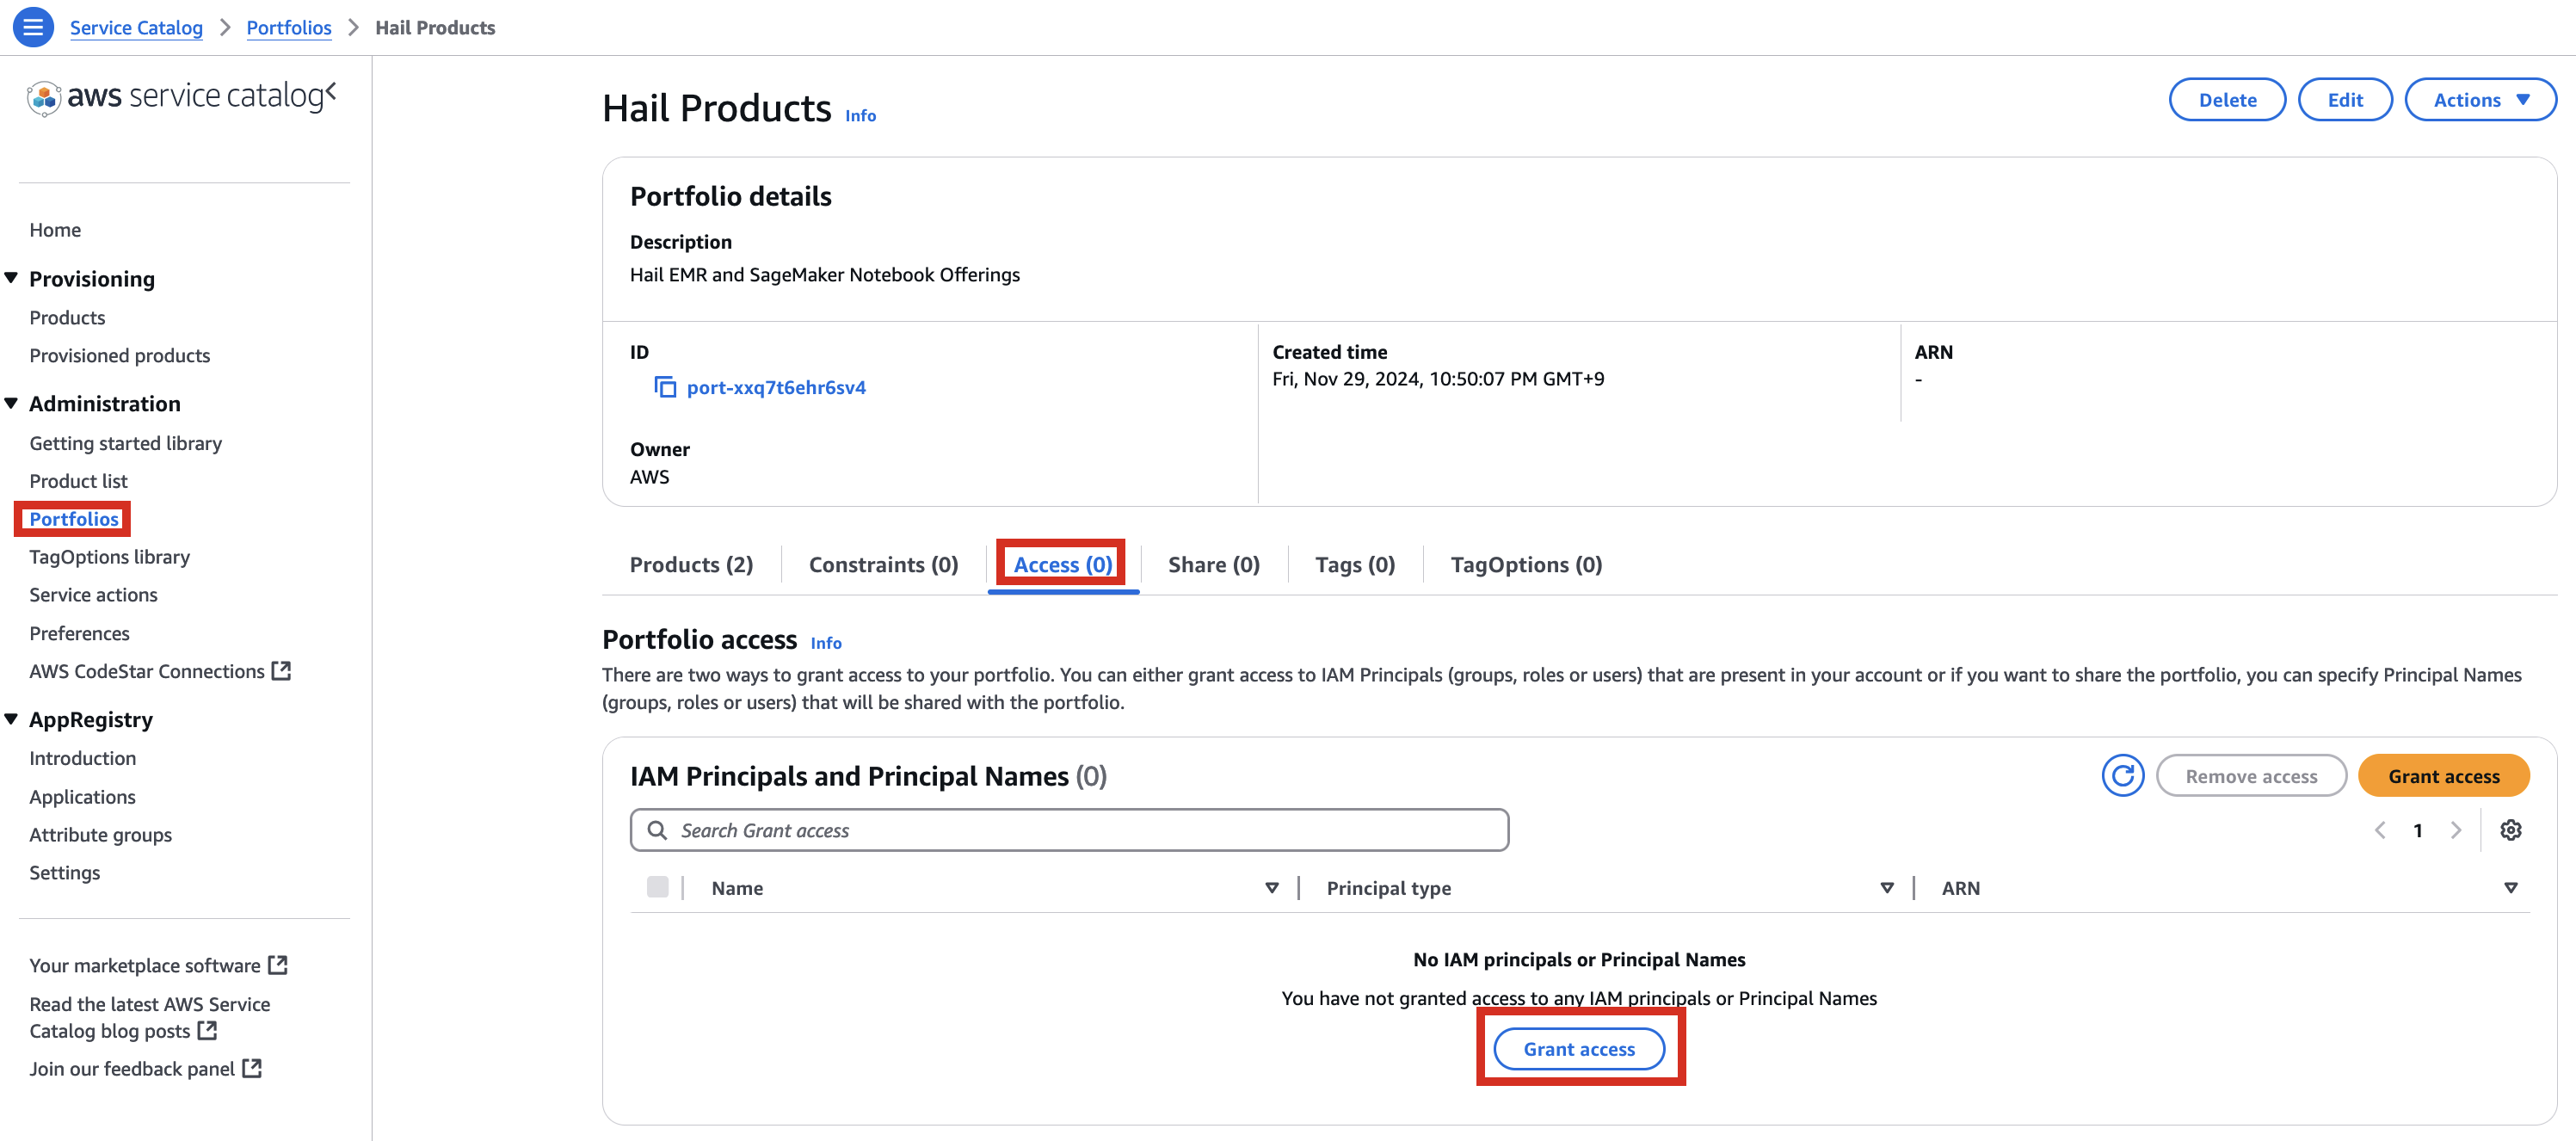Open Attribute groups in sidebar
Image resolution: width=2576 pixels, height=1141 pixels.
click(x=100, y=835)
